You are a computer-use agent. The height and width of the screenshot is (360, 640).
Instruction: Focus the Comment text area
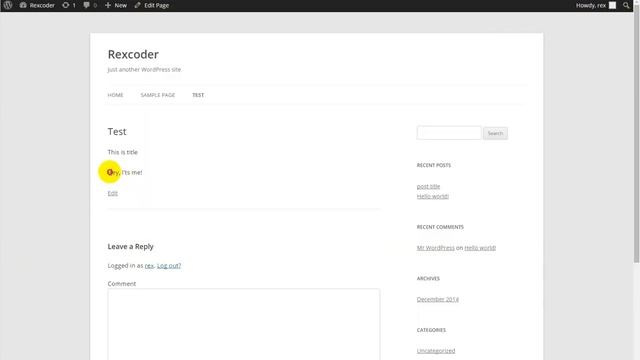click(x=244, y=324)
